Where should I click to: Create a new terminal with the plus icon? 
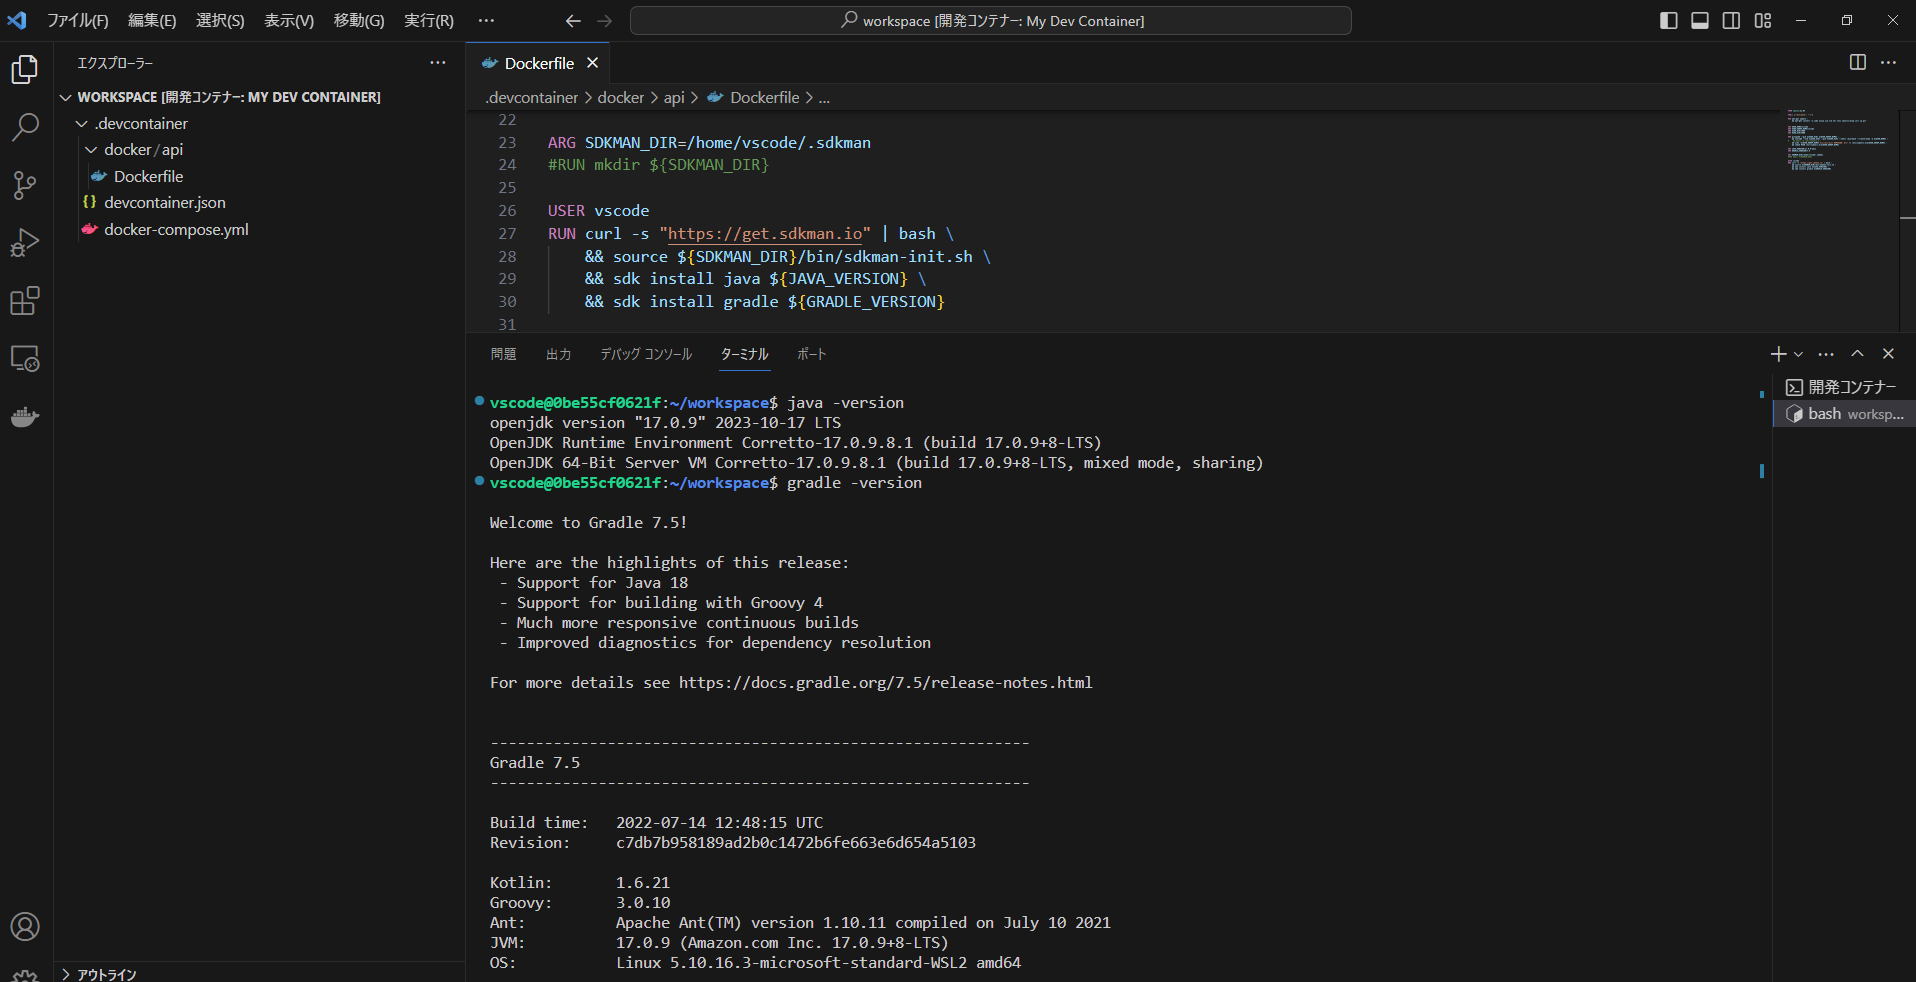point(1777,353)
